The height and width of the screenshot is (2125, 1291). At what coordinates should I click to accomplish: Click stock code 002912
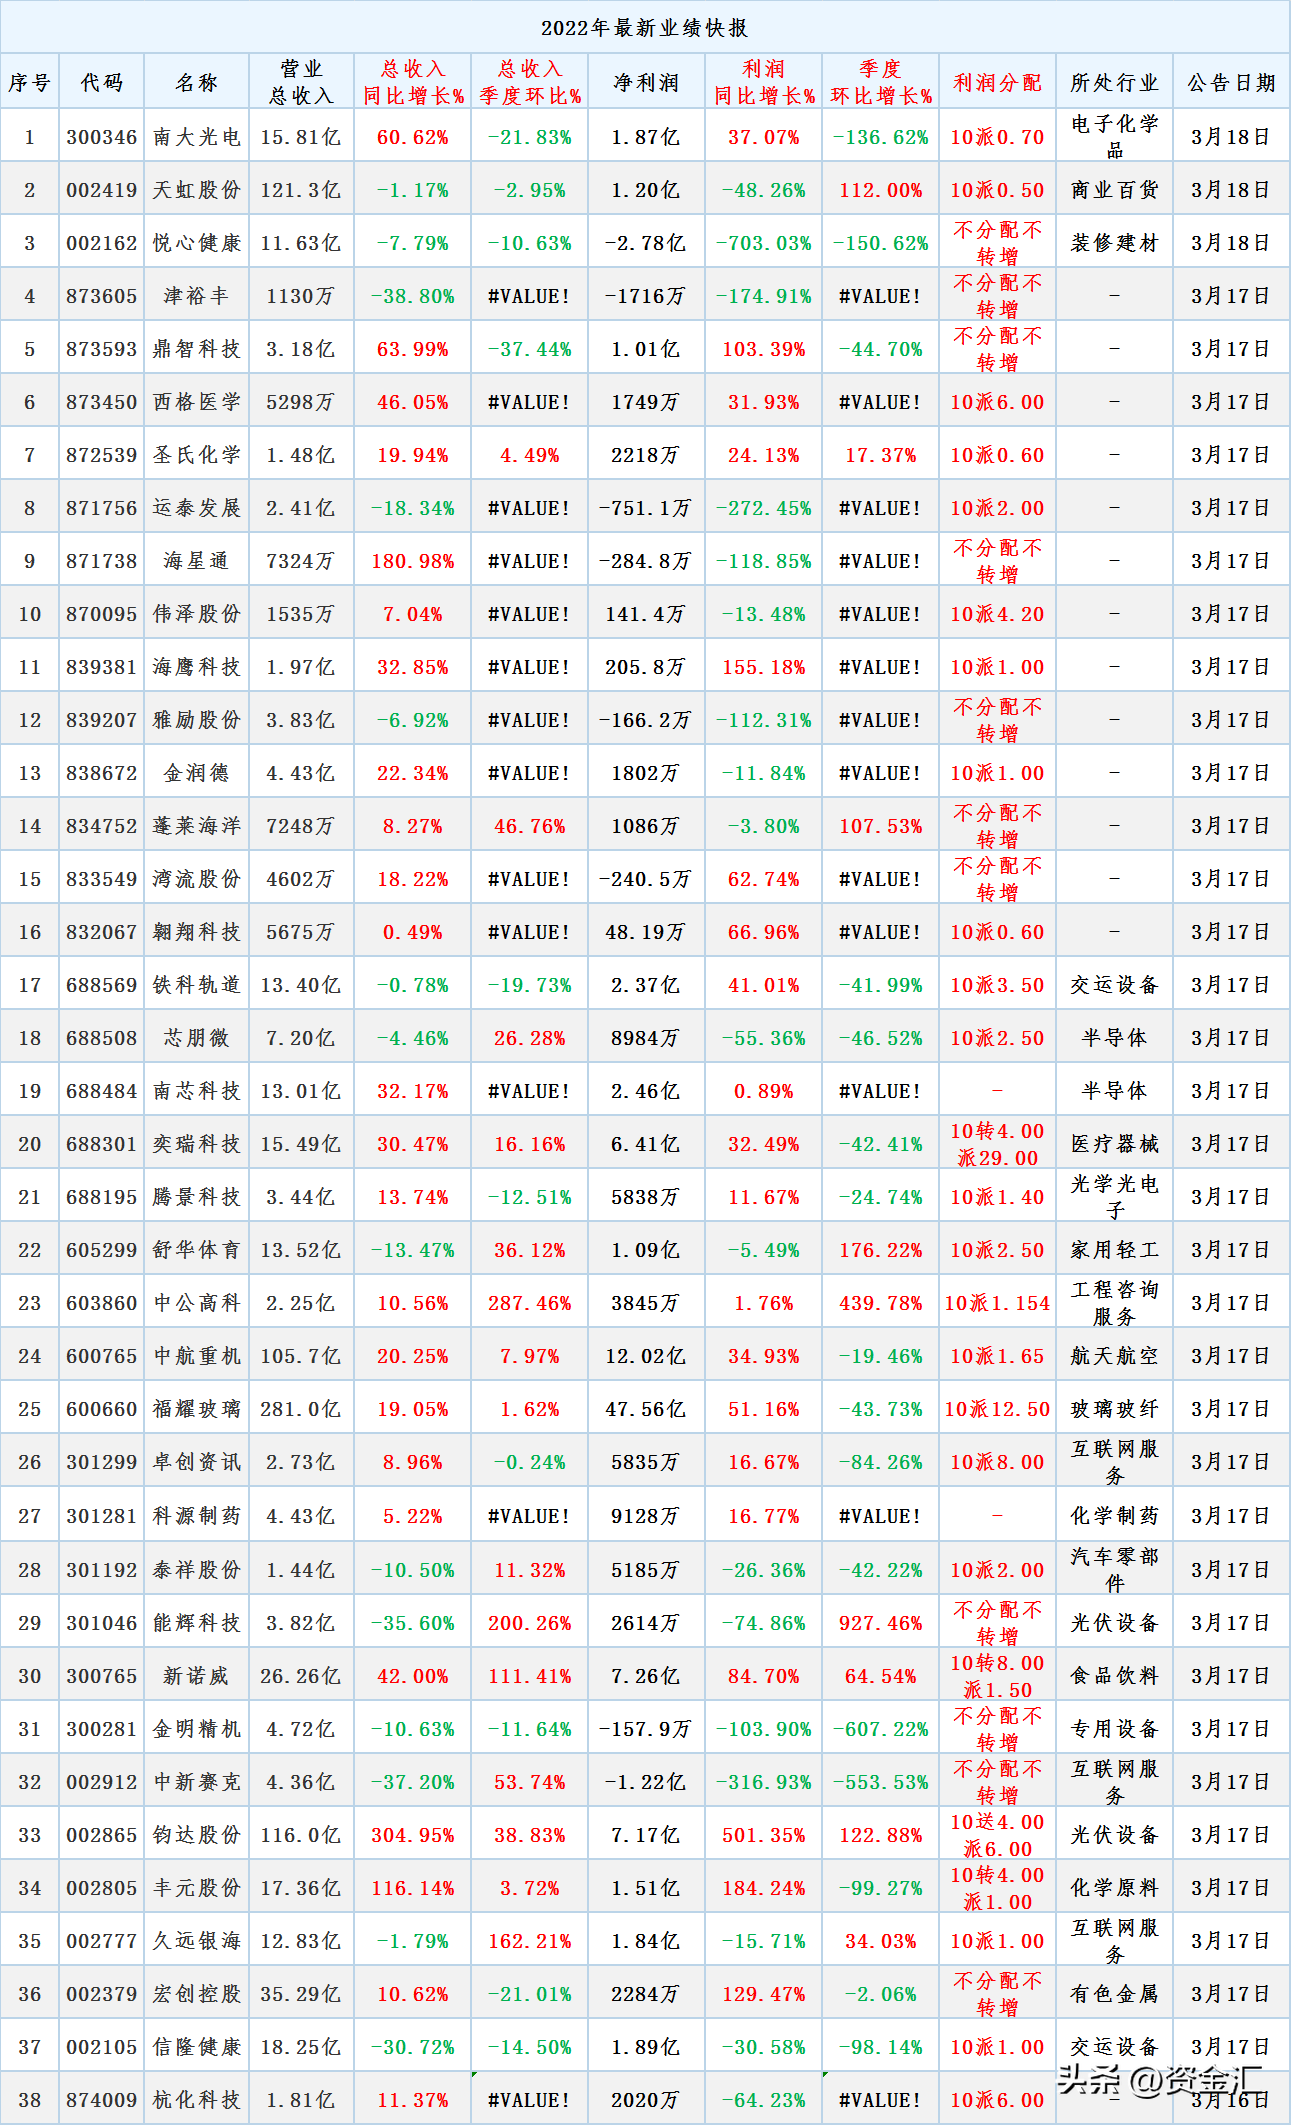pyautogui.click(x=102, y=1782)
